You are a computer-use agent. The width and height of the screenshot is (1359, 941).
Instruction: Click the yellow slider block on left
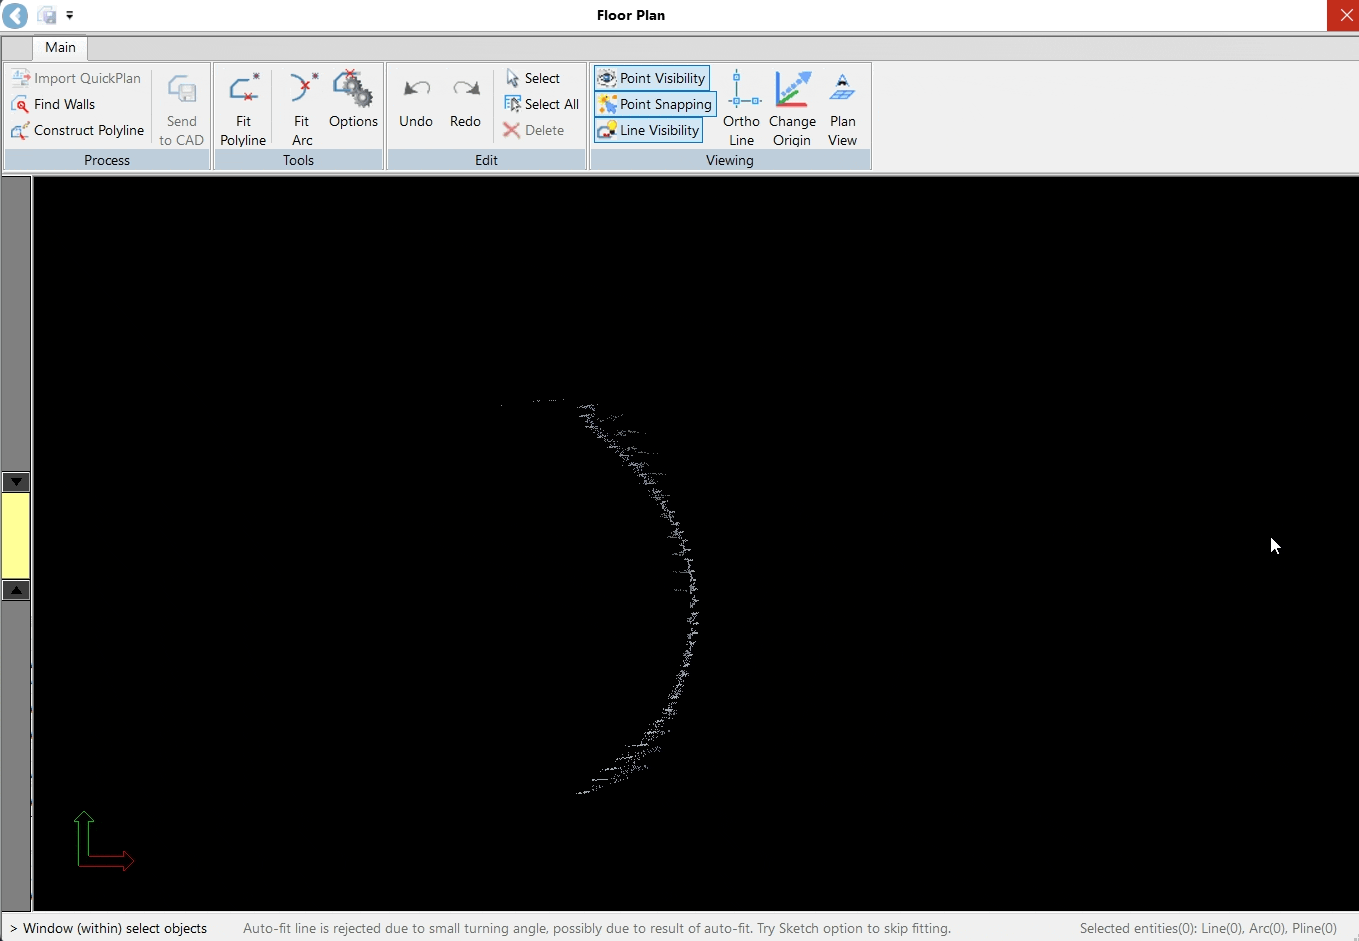16,536
